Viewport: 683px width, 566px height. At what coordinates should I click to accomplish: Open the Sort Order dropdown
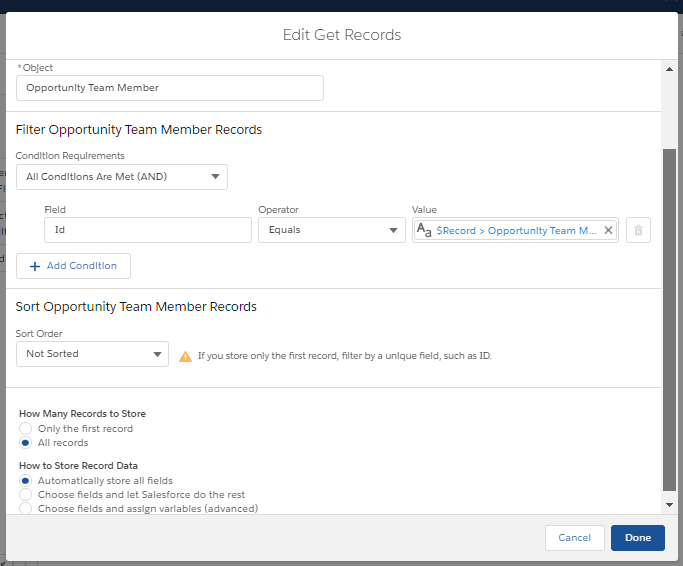[x=92, y=354]
